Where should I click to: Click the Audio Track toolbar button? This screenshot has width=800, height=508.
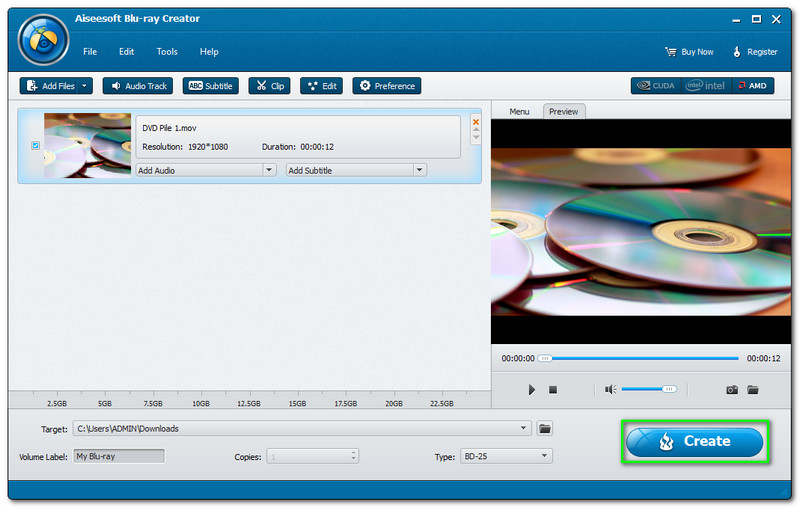pos(139,86)
